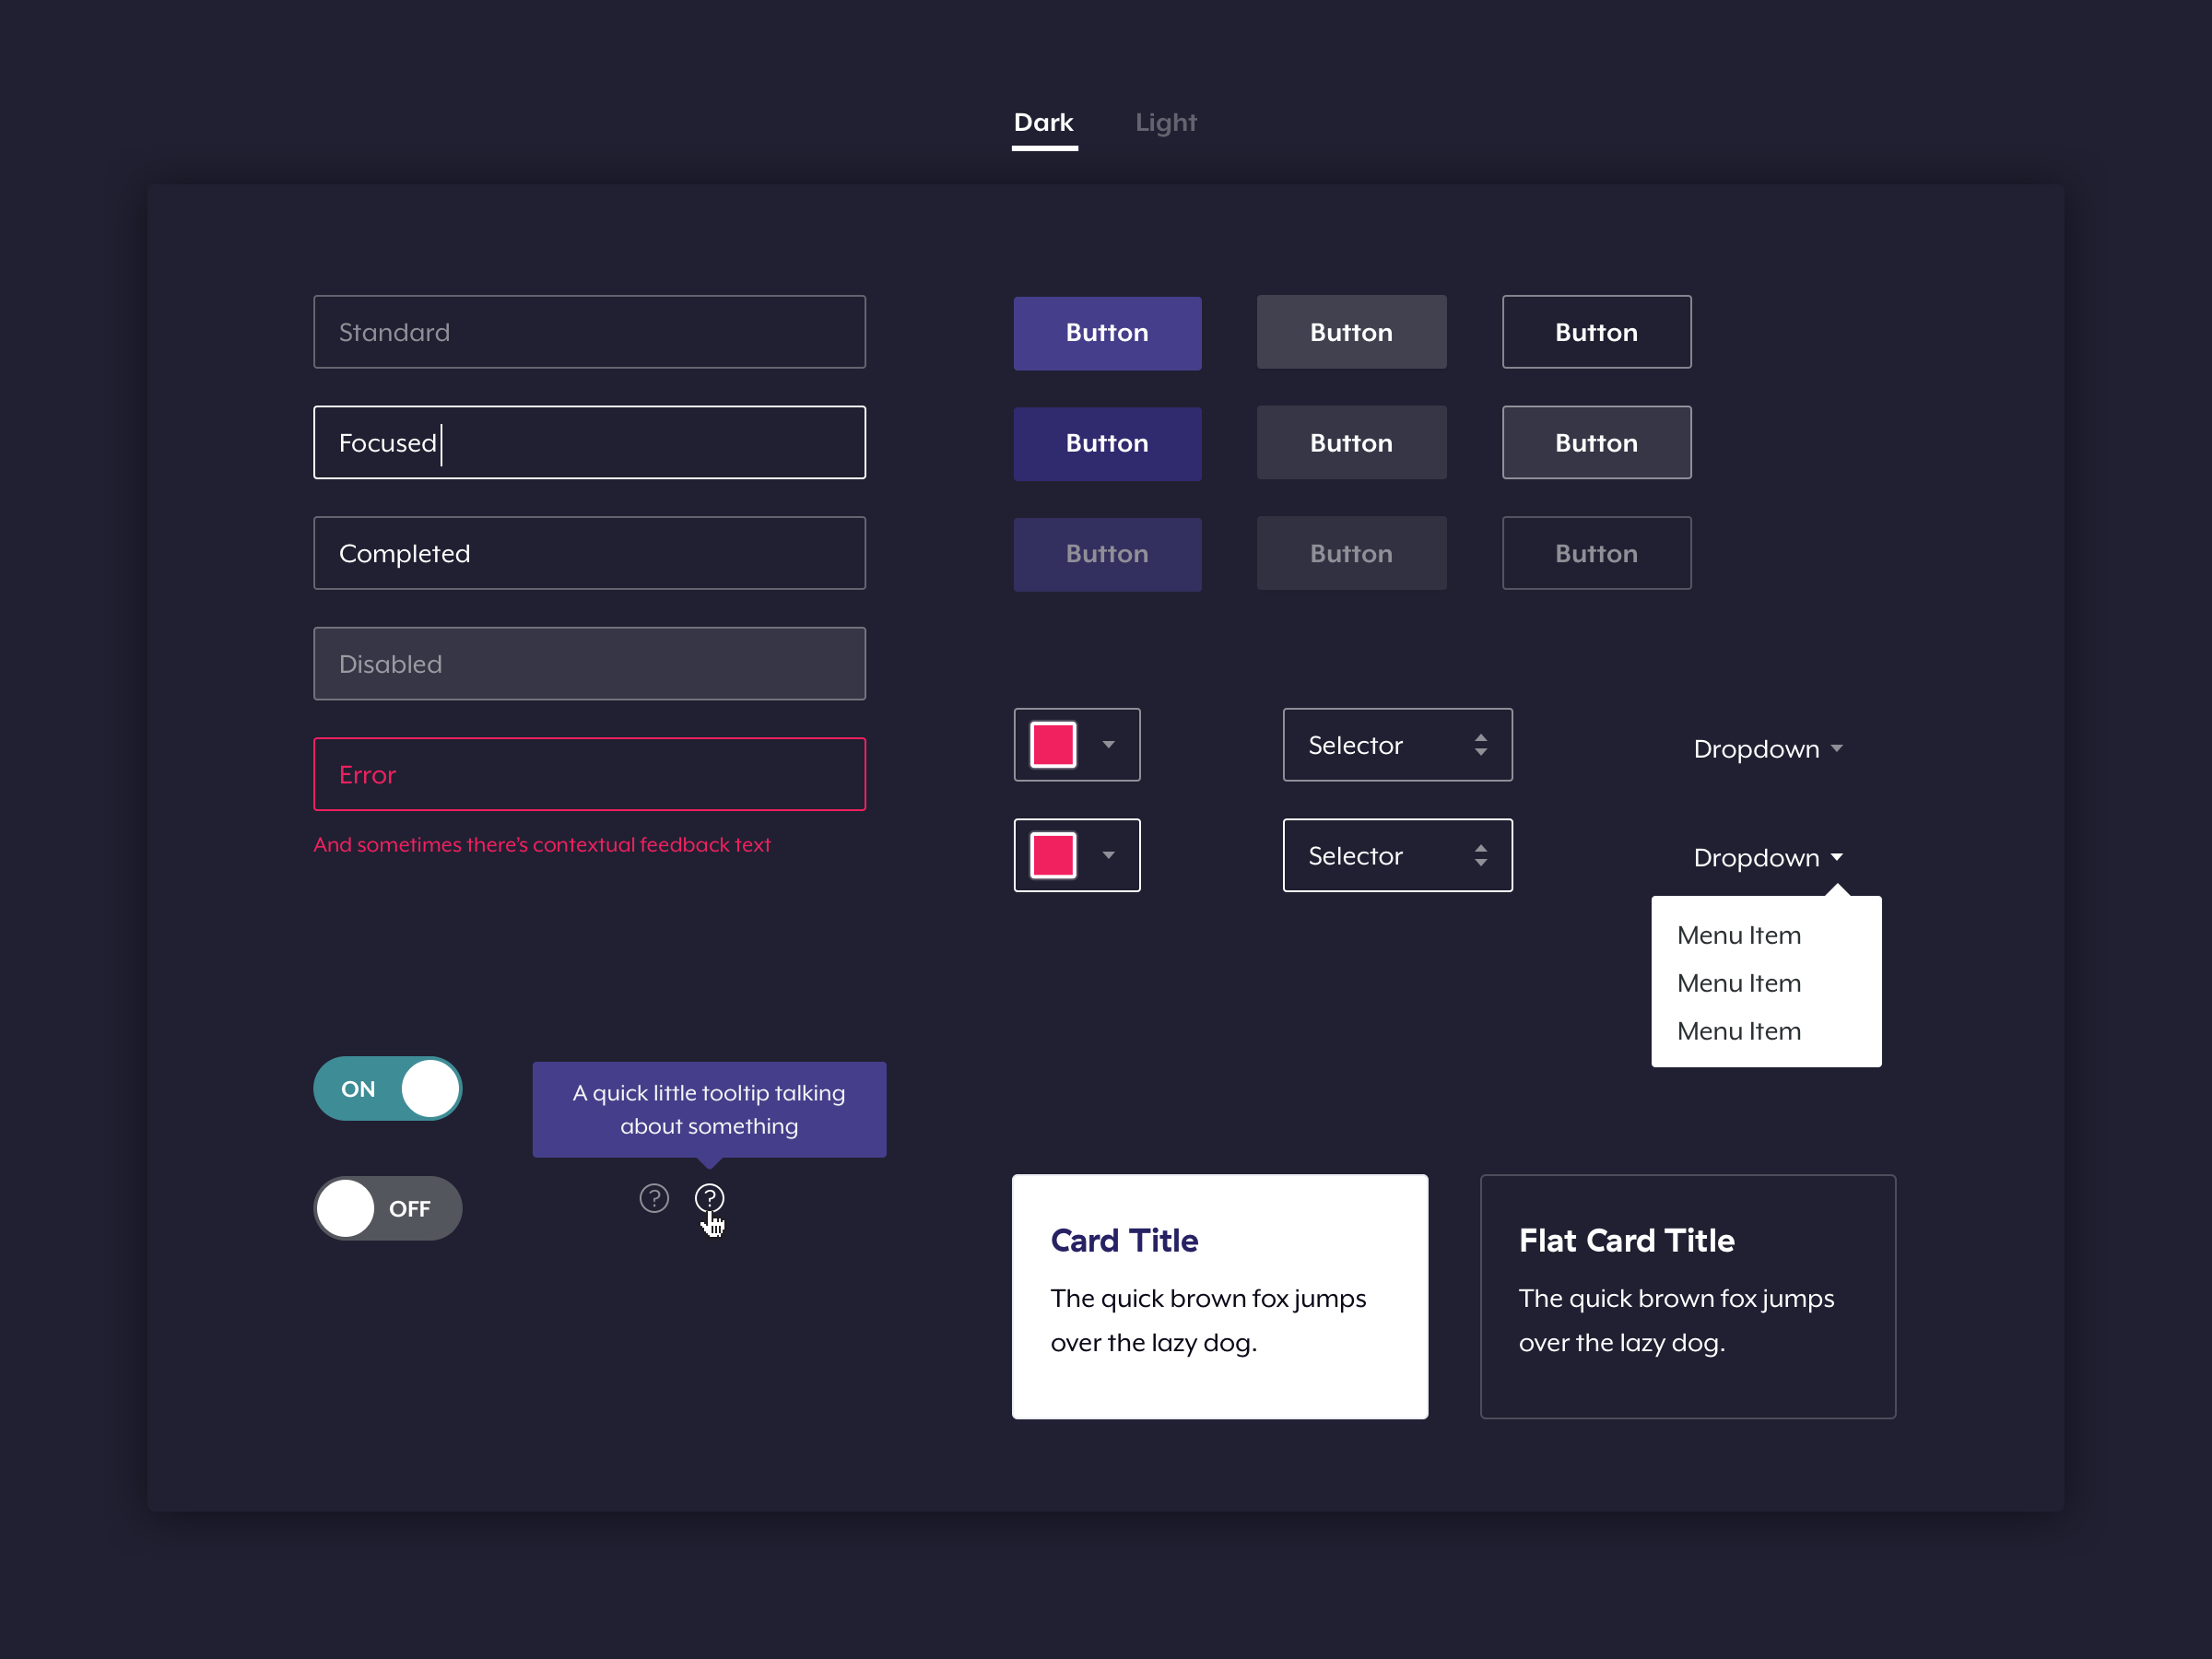Screen dimensions: 2212x1659
Task: Click the stepper arrow on bottom Selector
Action: tap(1482, 855)
